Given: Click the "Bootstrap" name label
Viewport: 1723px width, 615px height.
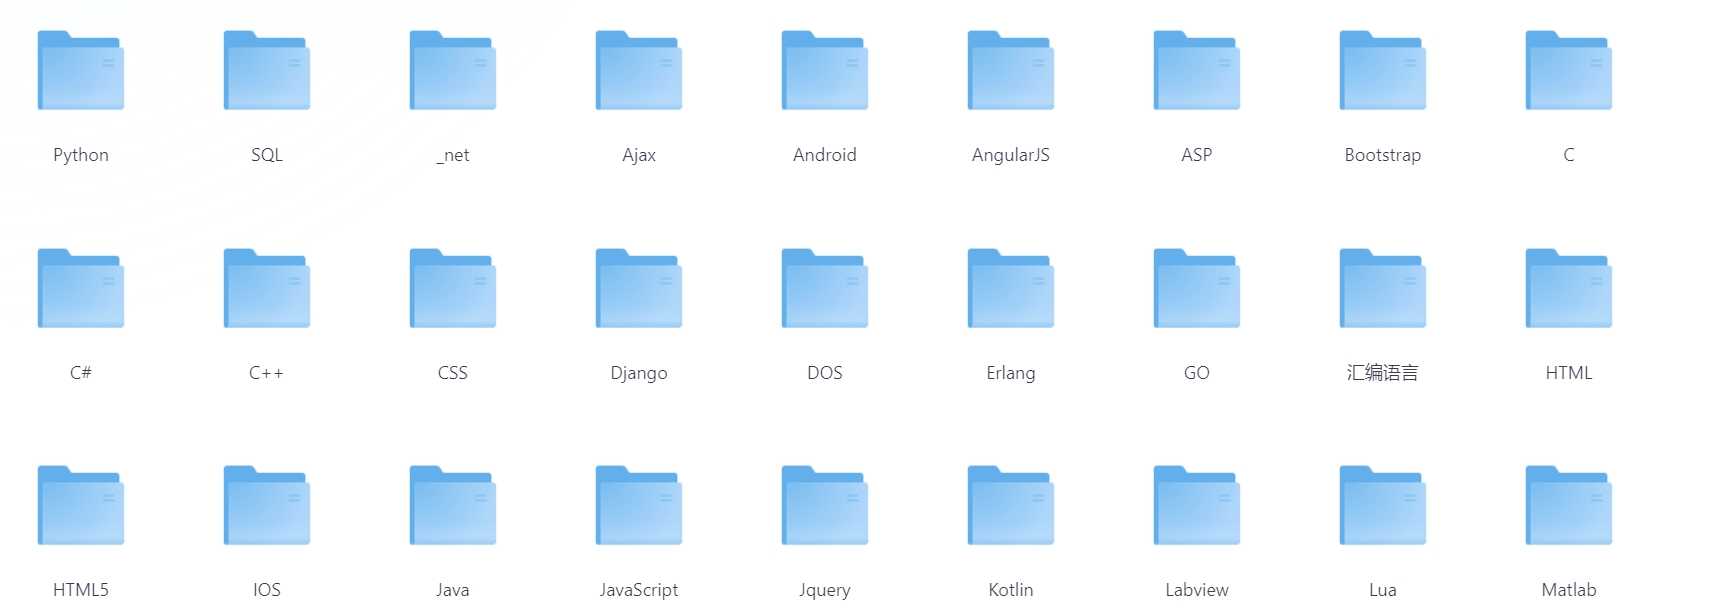Looking at the screenshot, I should tap(1383, 155).
